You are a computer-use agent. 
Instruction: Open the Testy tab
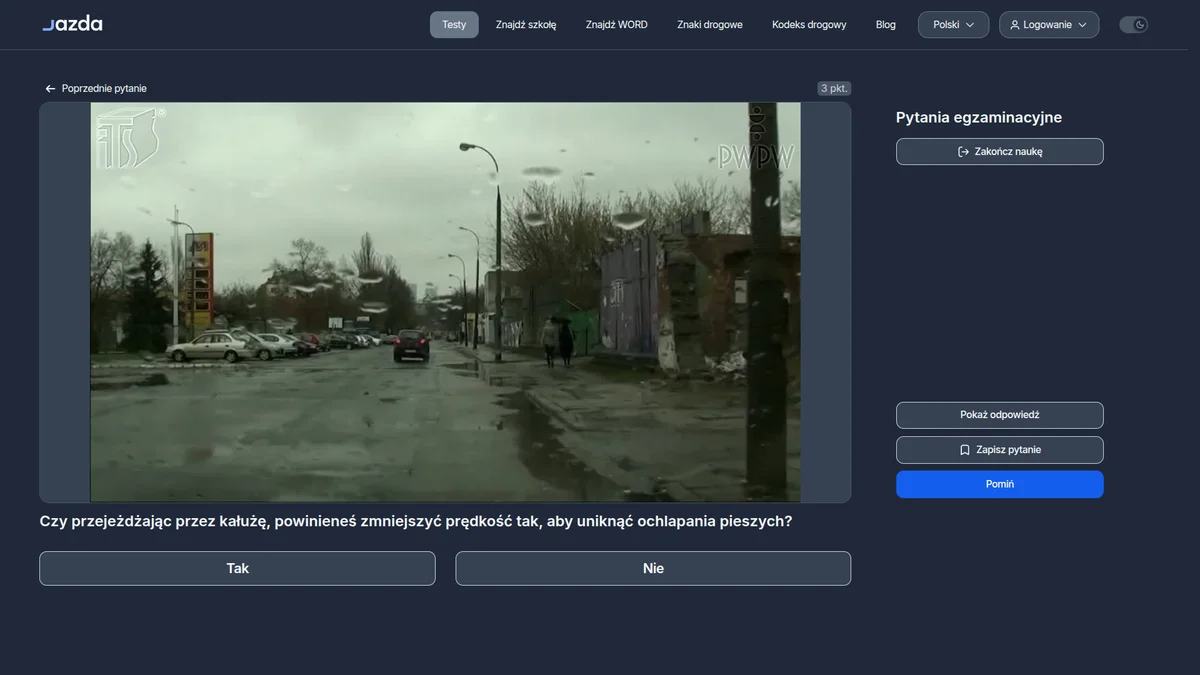tap(454, 25)
